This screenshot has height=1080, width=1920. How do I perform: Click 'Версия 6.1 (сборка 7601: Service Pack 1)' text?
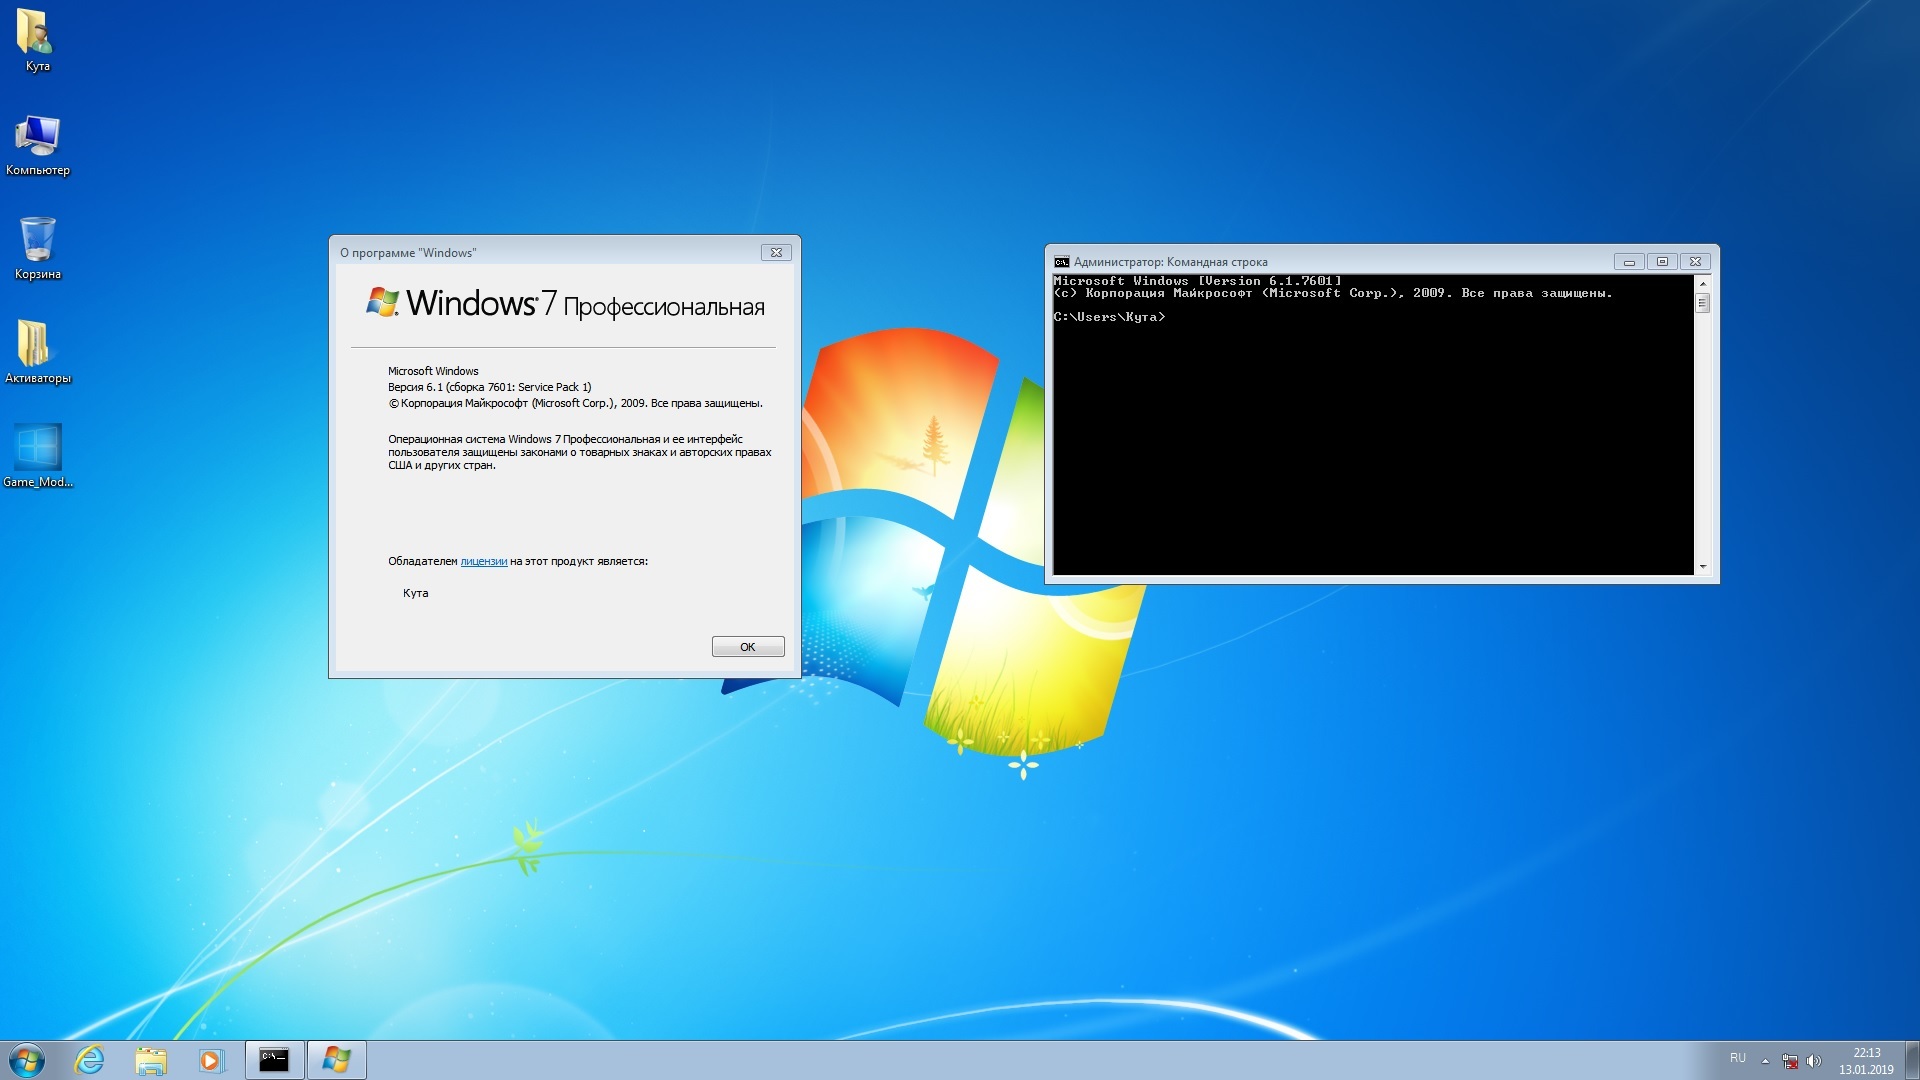(x=489, y=387)
